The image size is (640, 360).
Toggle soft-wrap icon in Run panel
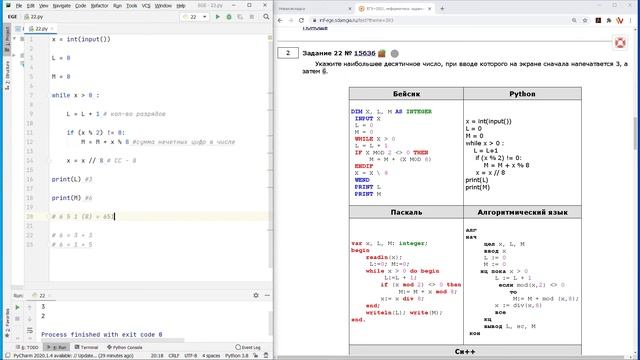point(29,330)
